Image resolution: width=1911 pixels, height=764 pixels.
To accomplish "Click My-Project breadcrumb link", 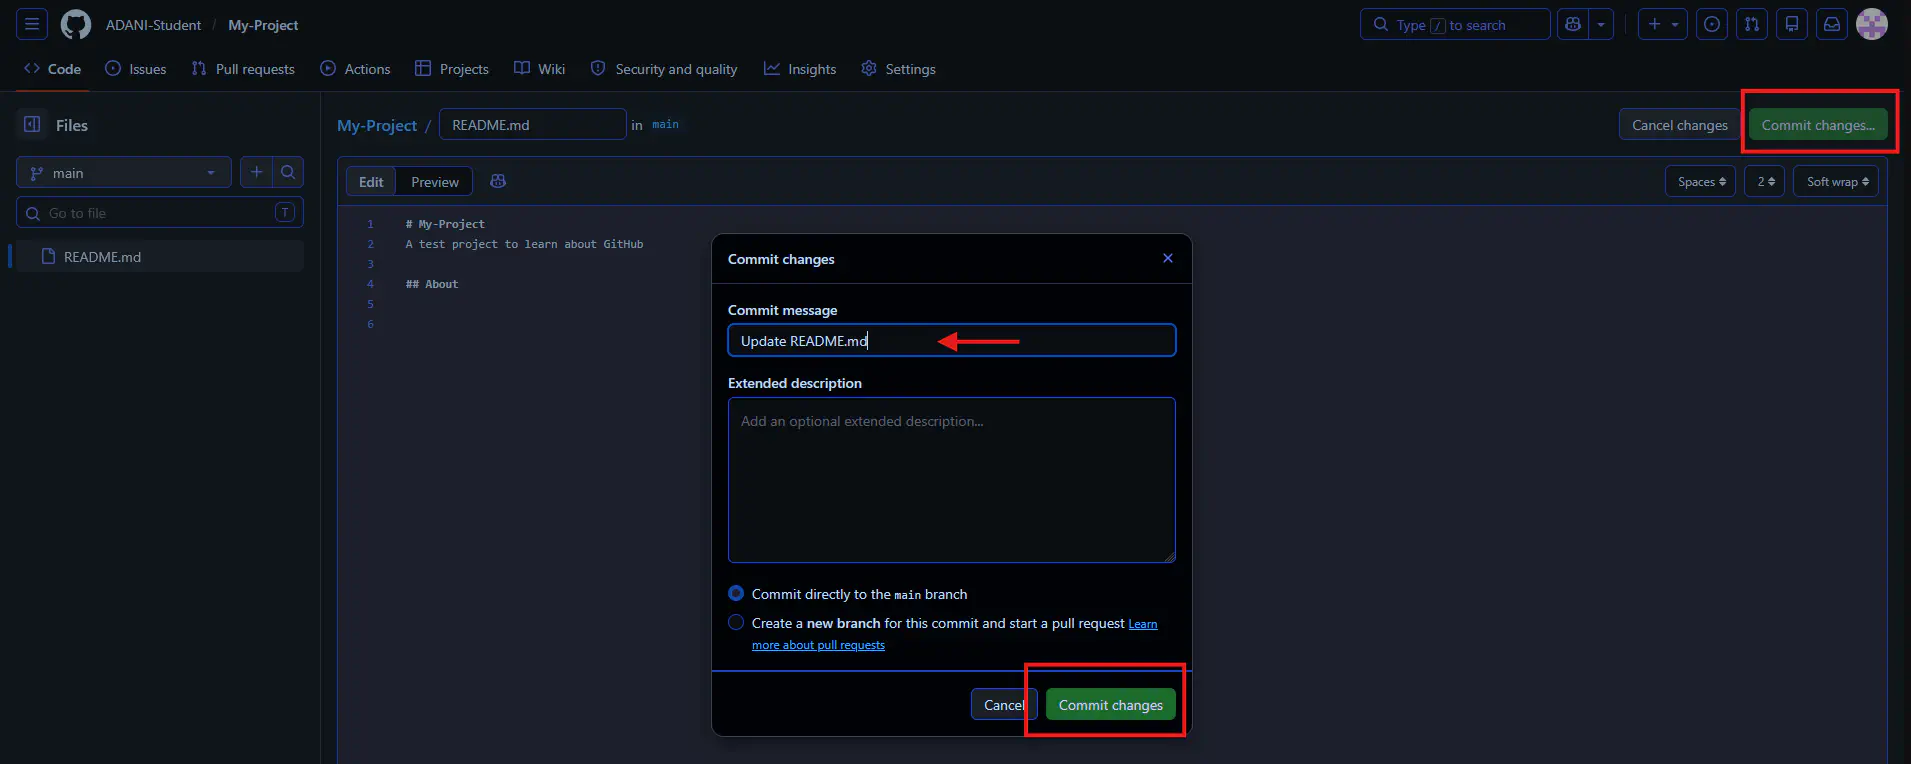I will [x=377, y=125].
